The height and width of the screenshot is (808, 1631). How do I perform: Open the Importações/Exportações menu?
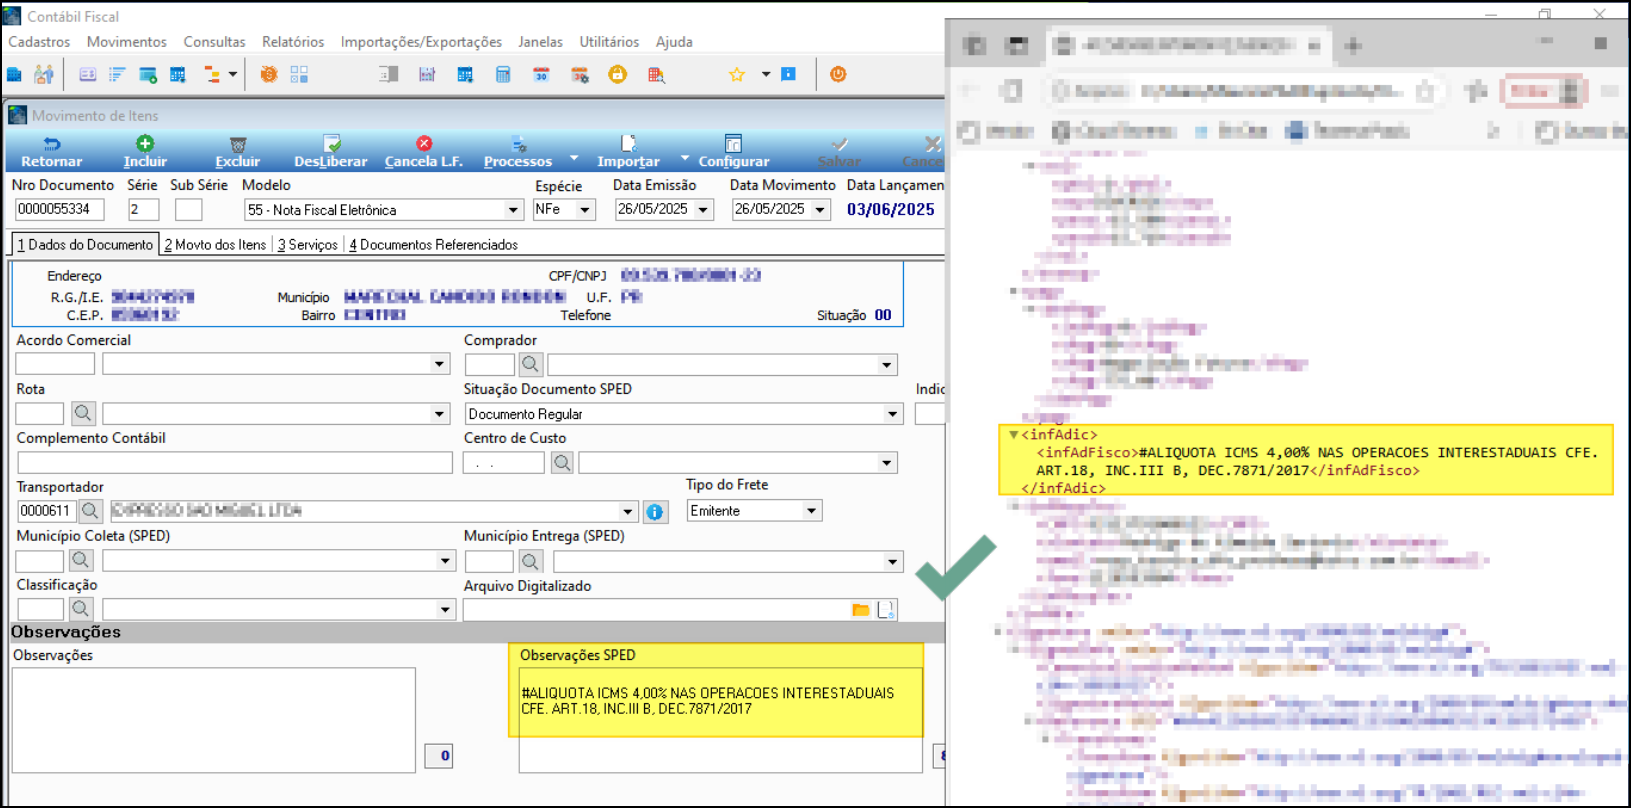pyautogui.click(x=421, y=42)
